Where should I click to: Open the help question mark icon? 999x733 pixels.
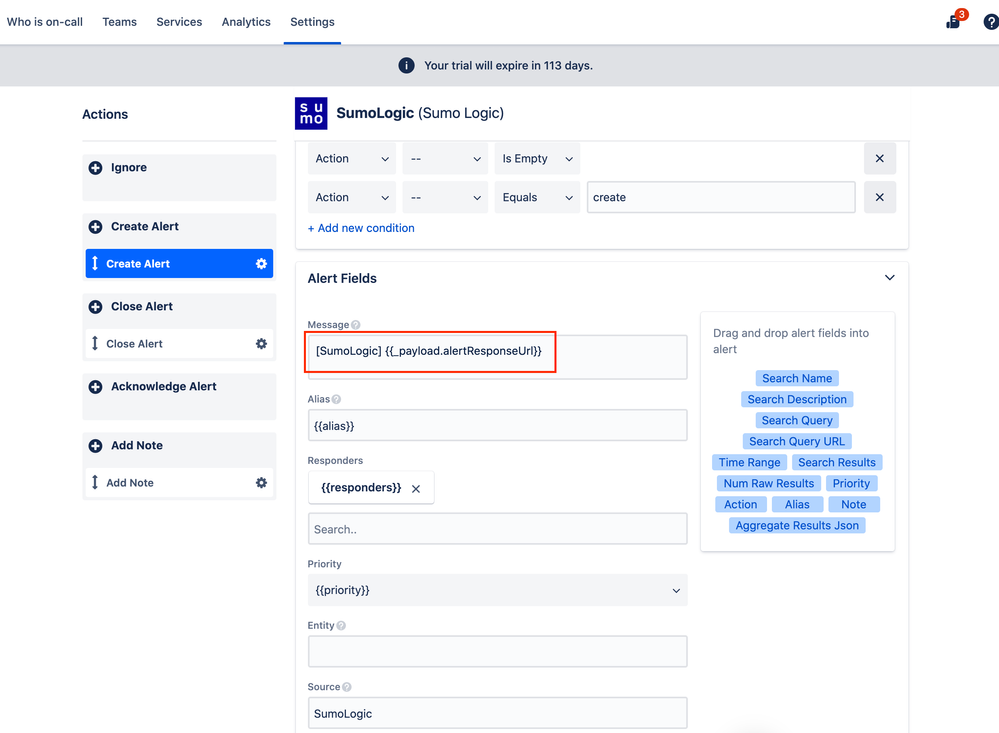pyautogui.click(x=991, y=22)
